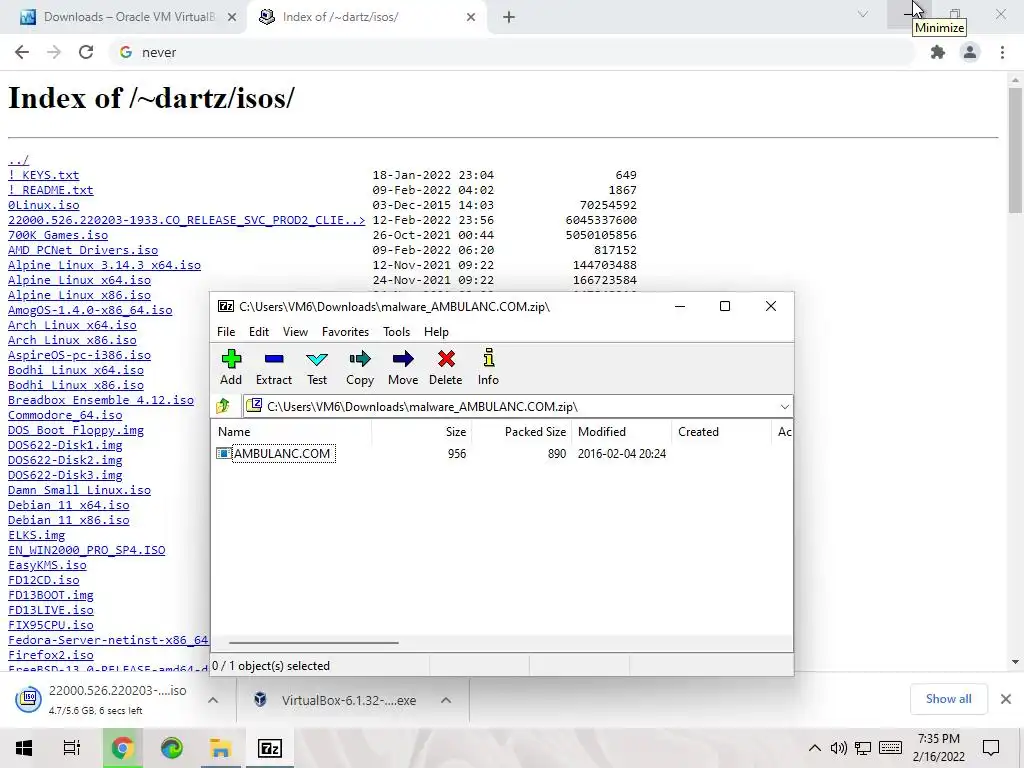The height and width of the screenshot is (768, 1024).
Task: Close the Downloads Oracle VM VirtualBox tab
Action: (232, 17)
